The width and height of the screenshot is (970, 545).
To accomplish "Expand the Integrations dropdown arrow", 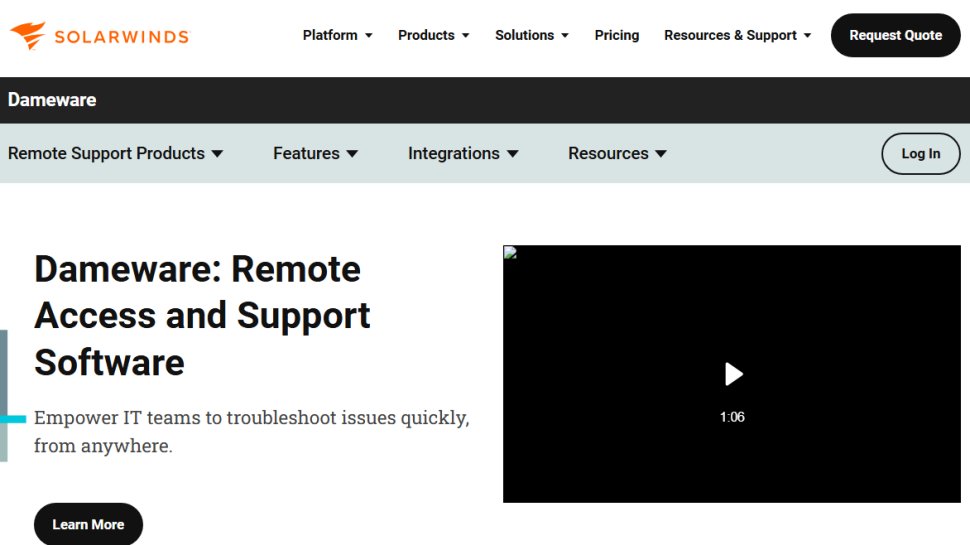I will [512, 153].
